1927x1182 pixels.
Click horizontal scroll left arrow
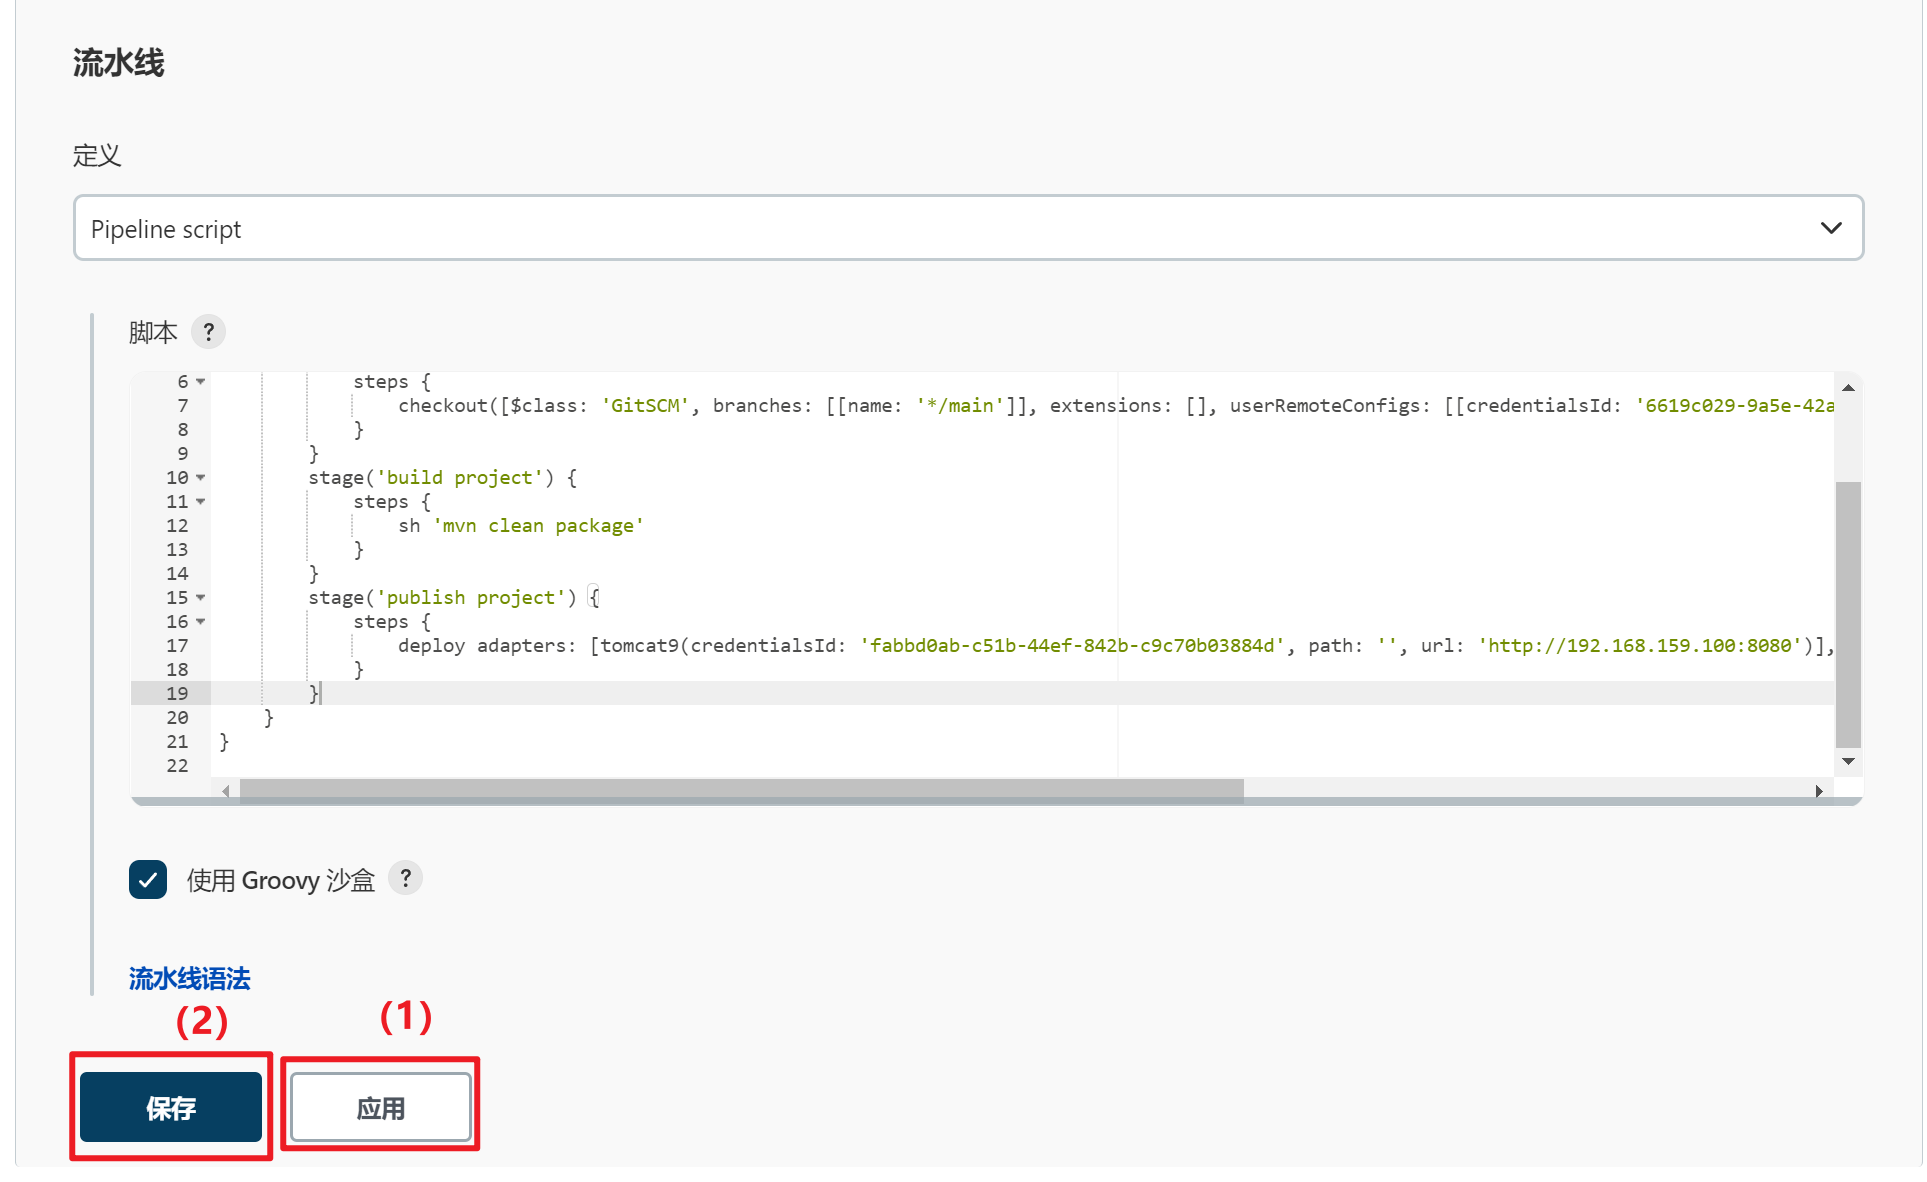(x=226, y=791)
